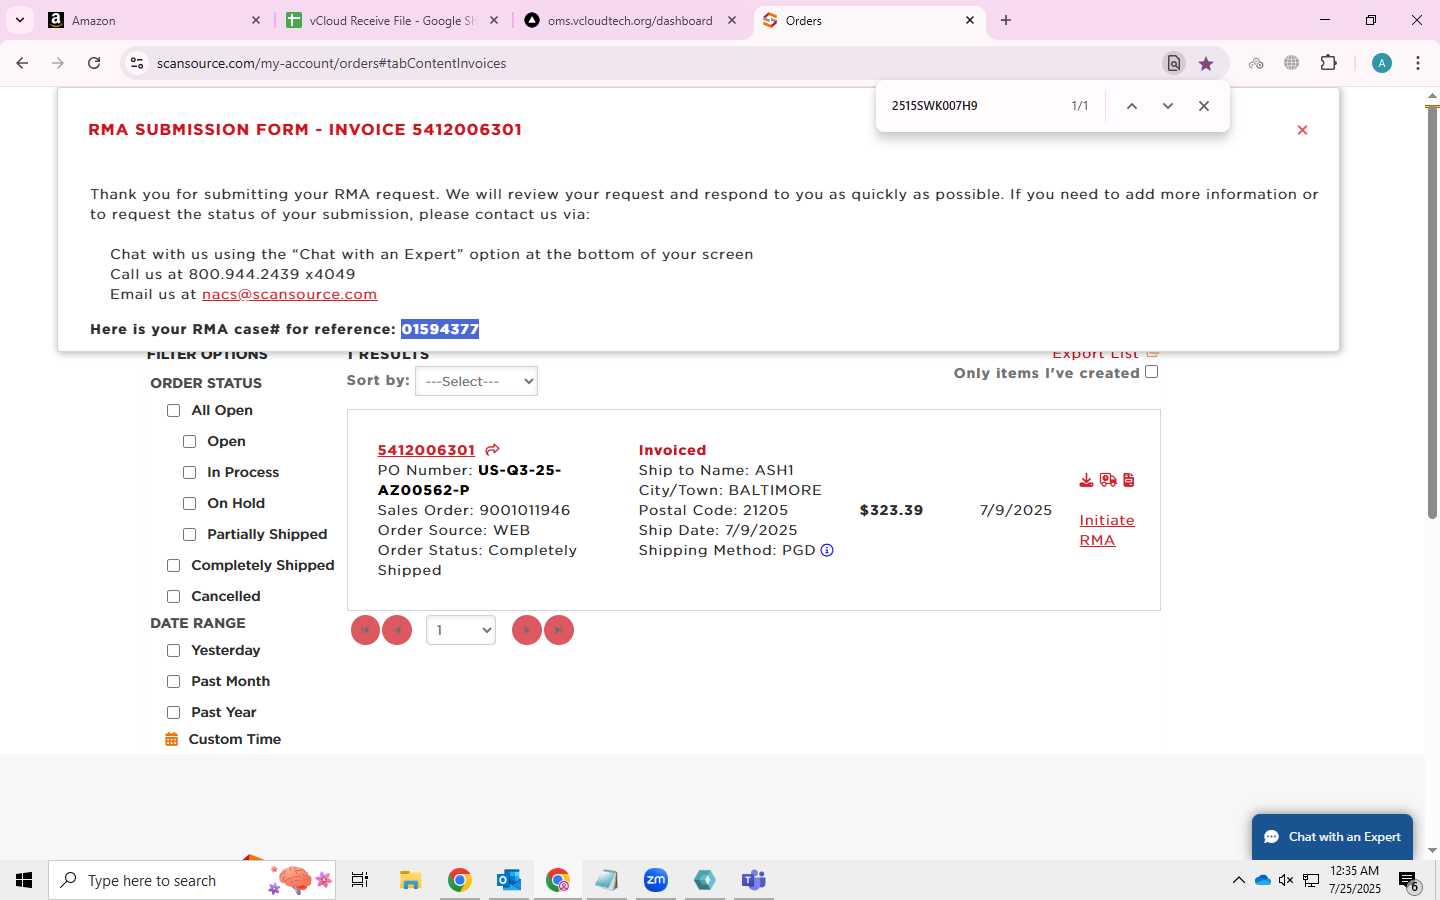The width and height of the screenshot is (1440, 900).
Task: Click the Windows Start button
Action: coord(24,880)
